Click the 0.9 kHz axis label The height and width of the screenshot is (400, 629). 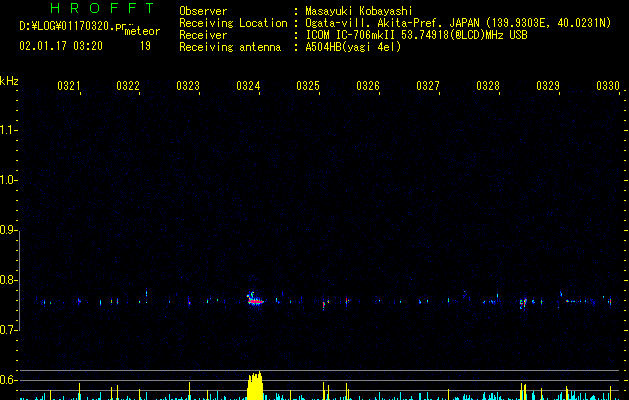8,230
